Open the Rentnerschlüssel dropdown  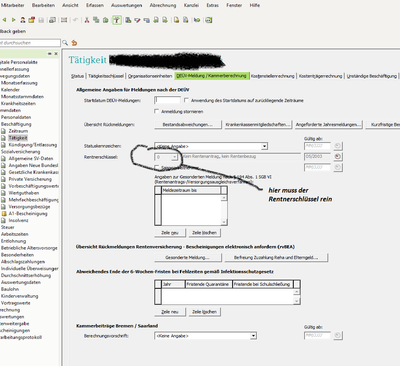click(x=174, y=157)
